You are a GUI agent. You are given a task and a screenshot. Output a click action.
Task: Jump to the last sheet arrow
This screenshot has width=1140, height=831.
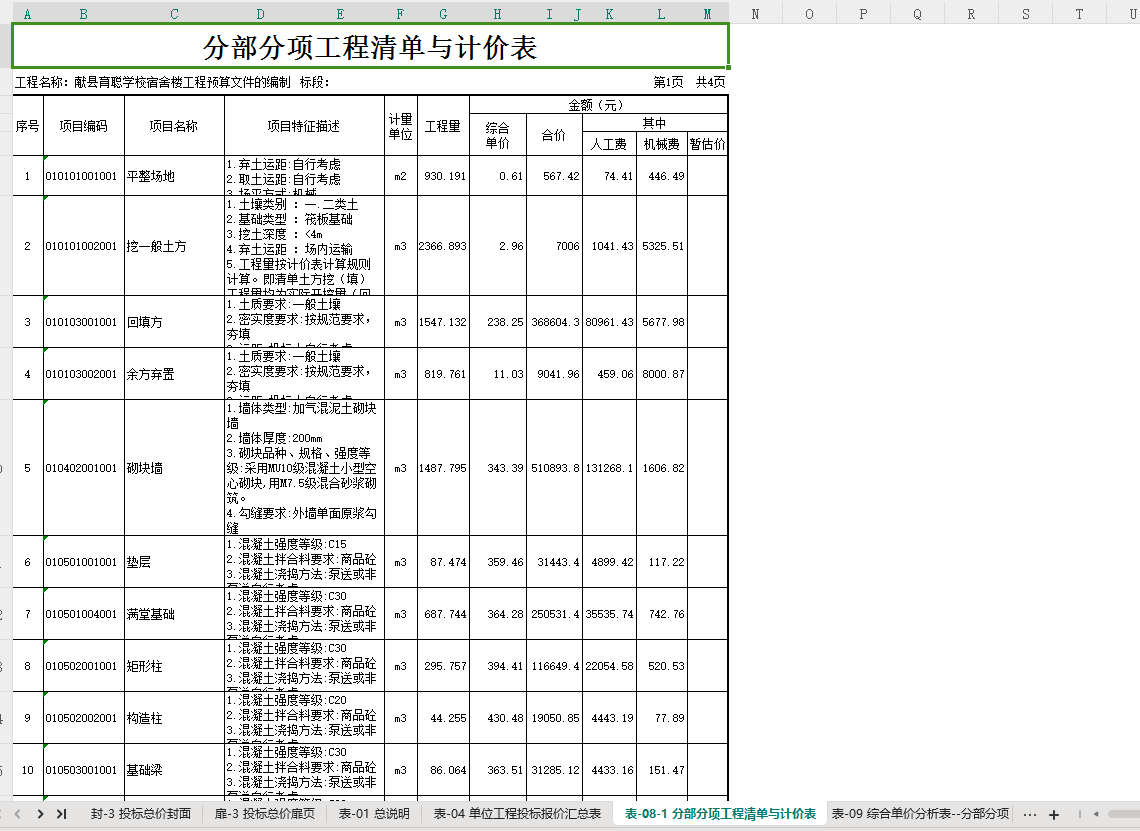pyautogui.click(x=62, y=814)
